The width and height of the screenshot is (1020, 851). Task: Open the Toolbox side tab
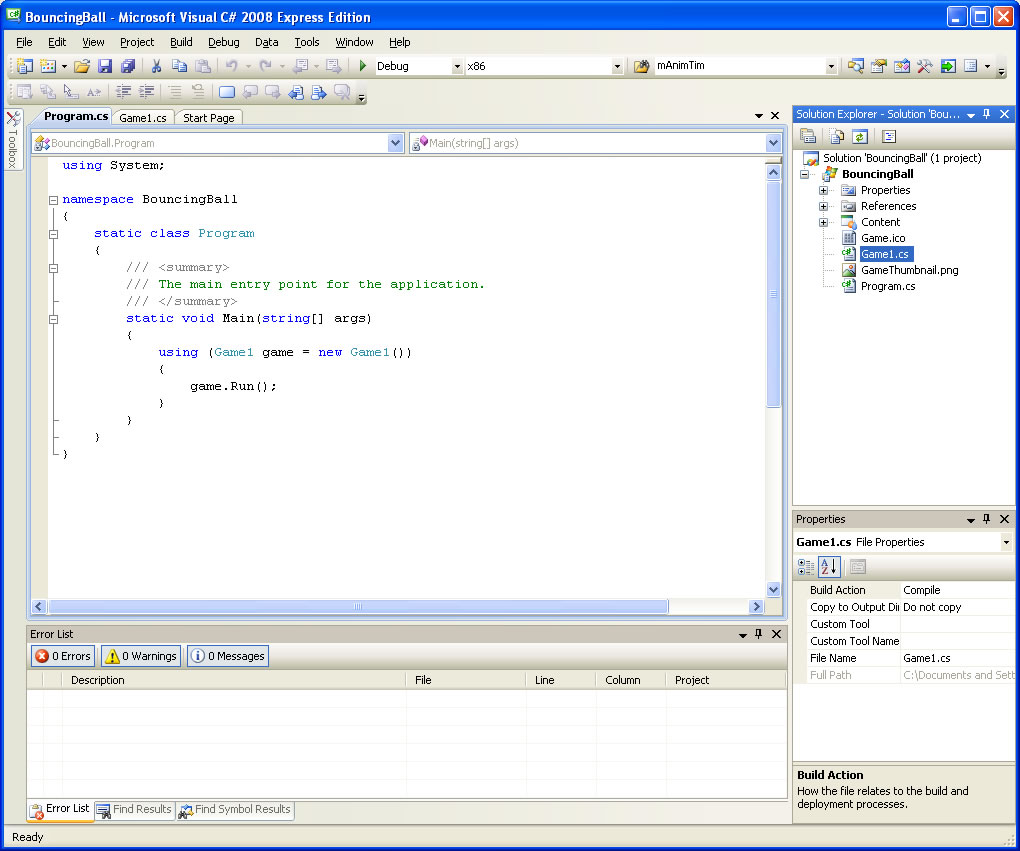(x=13, y=139)
